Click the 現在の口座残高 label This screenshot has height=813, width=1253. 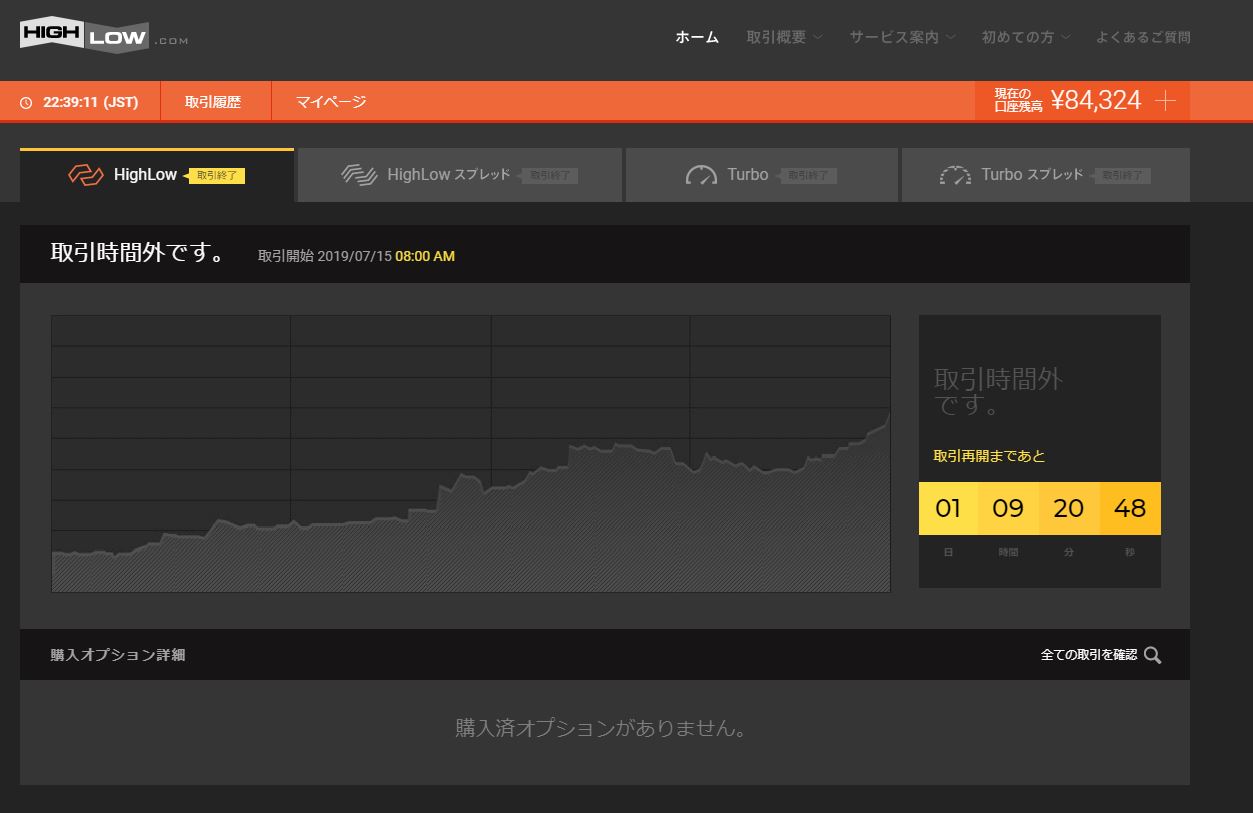click(1018, 100)
